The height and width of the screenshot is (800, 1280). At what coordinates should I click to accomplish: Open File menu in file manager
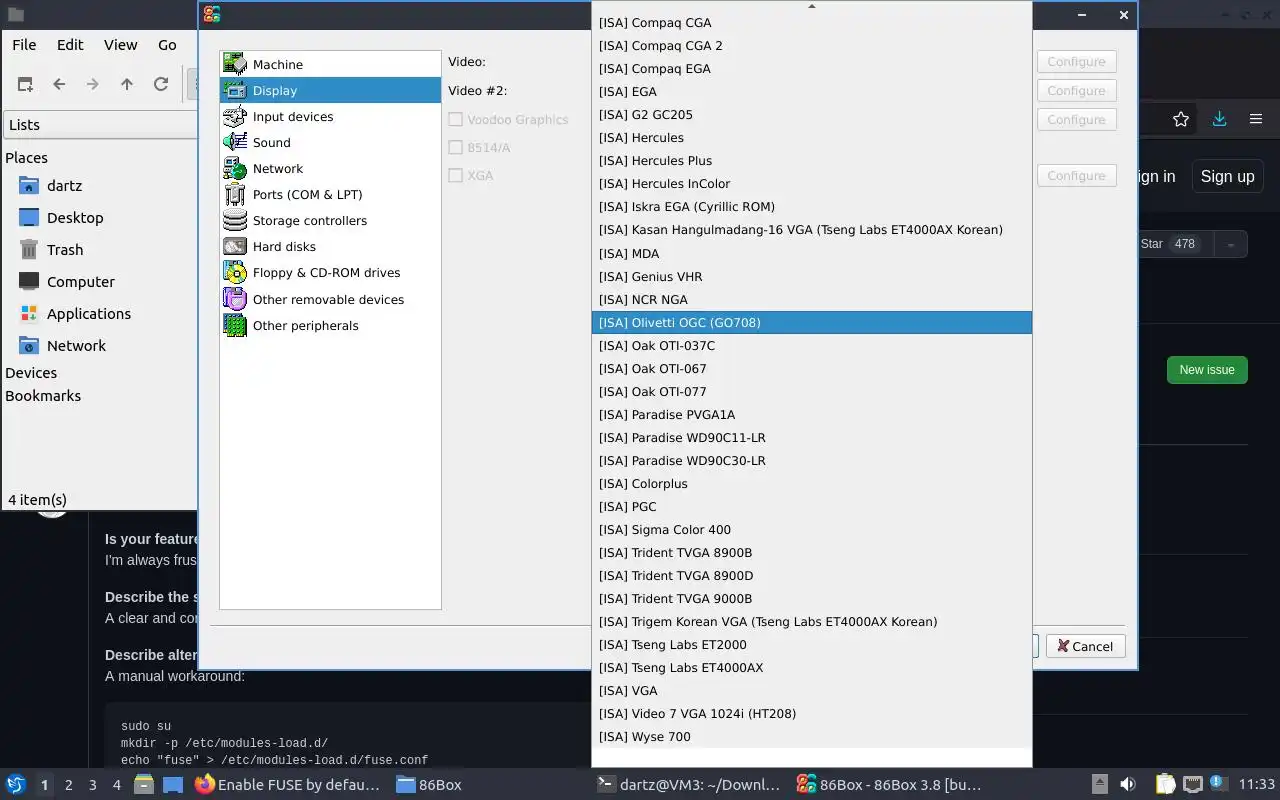[x=24, y=44]
